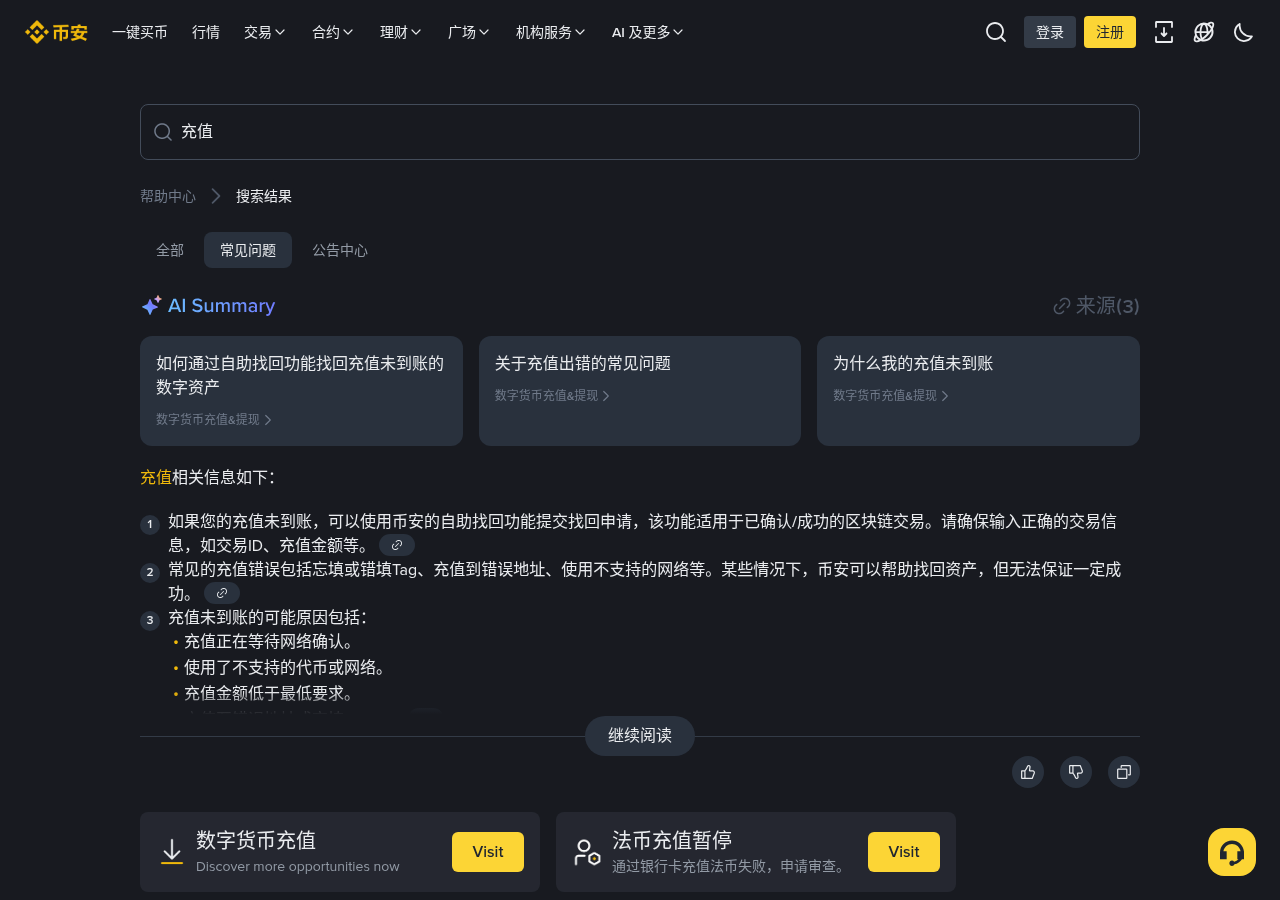The image size is (1280, 900).
Task: Click the 继续阅读 button
Action: tap(640, 736)
